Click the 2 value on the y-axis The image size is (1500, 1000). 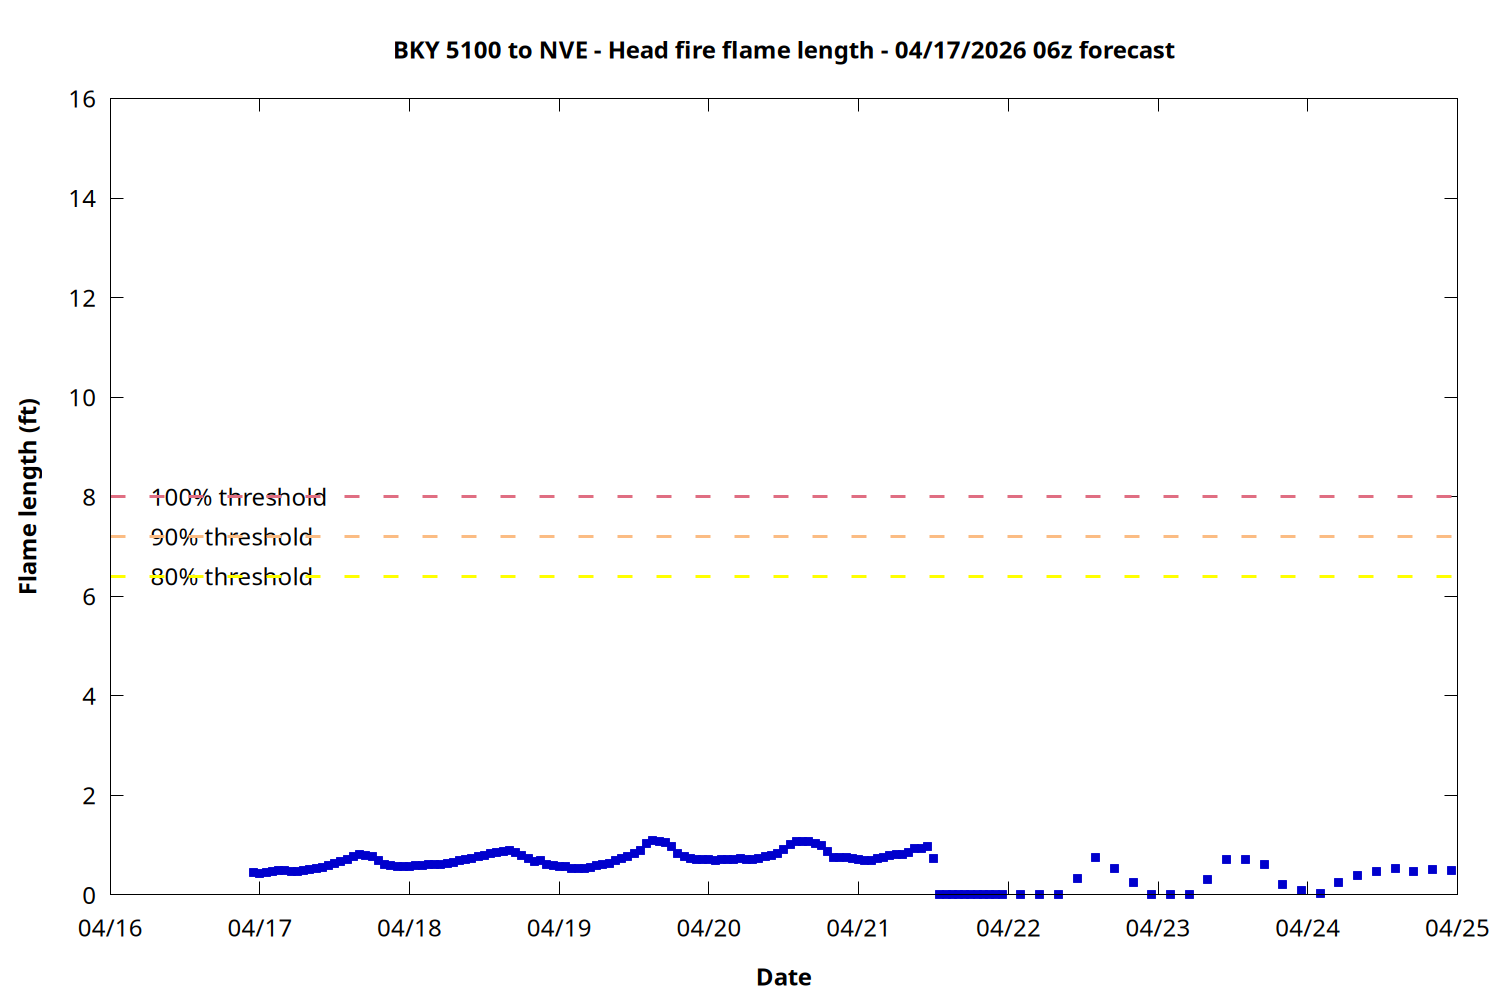89,796
